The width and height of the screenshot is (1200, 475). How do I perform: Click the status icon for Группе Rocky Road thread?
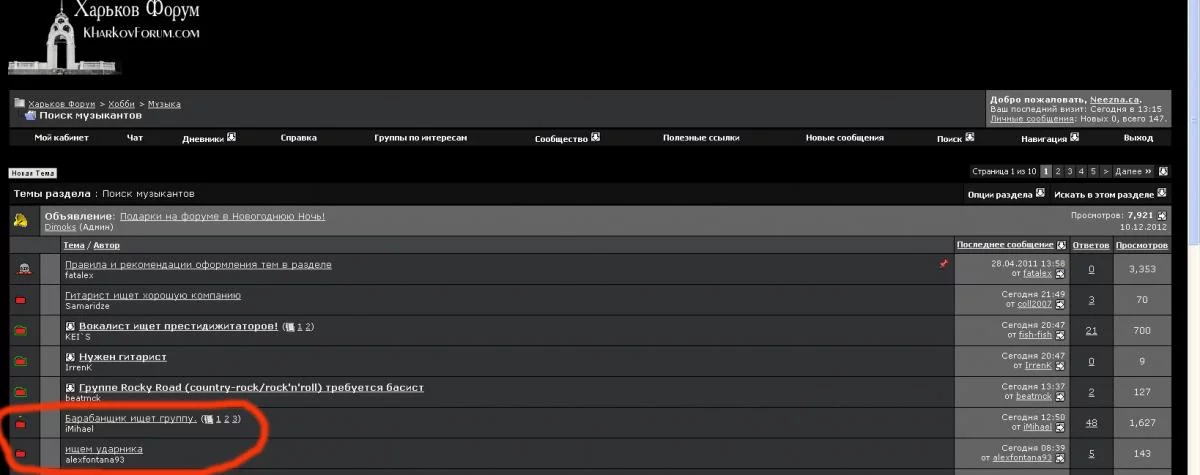coord(20,392)
